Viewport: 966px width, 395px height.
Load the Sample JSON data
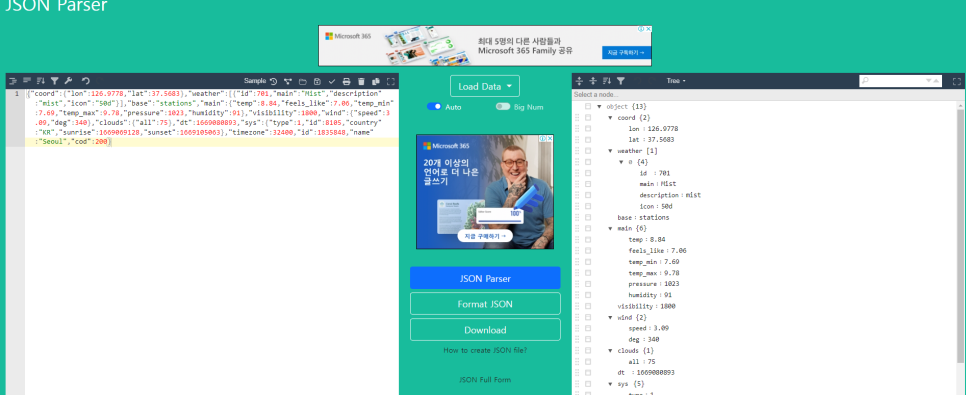[254, 81]
